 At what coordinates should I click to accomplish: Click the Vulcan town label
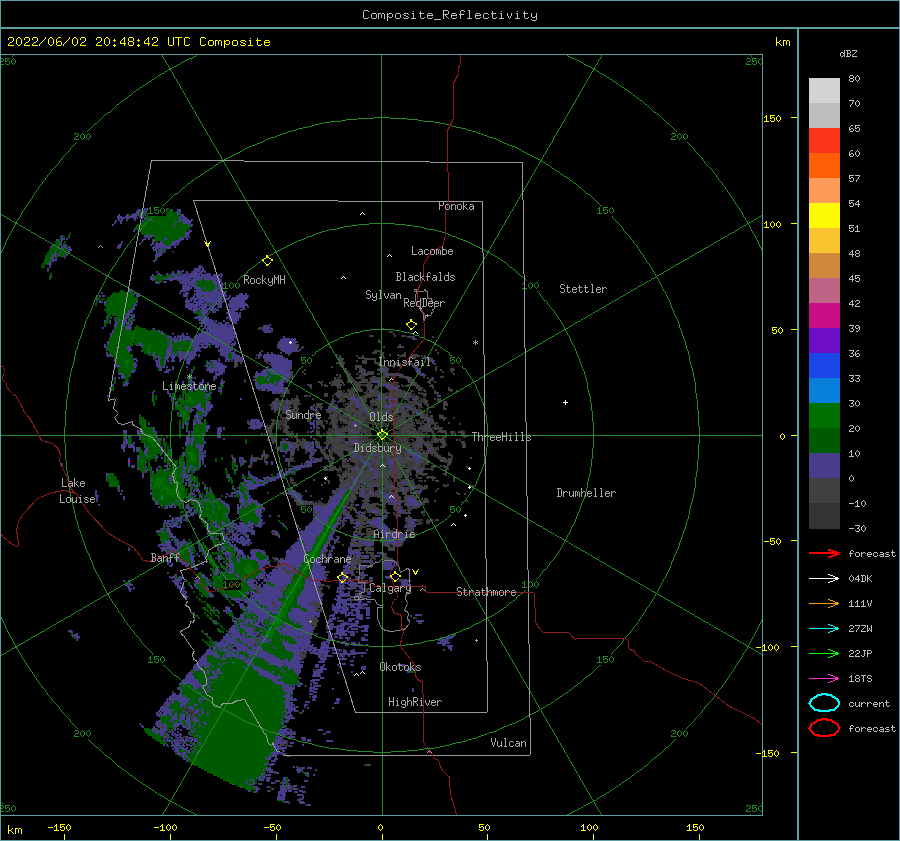tap(508, 743)
